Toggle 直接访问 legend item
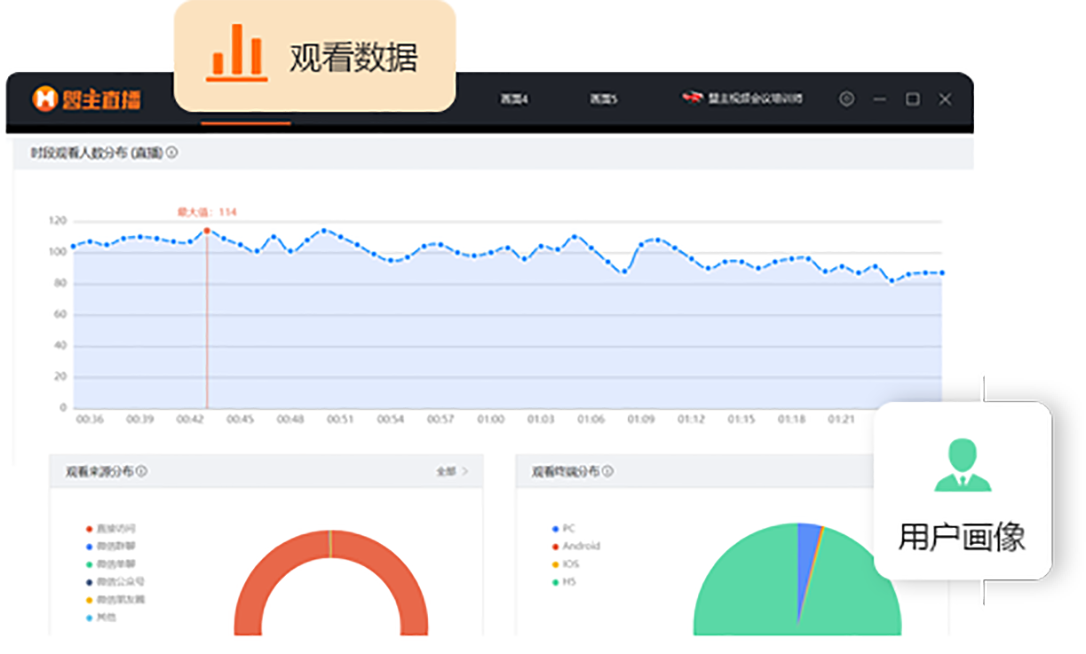Screen dimensions: 1086x654 (111, 529)
